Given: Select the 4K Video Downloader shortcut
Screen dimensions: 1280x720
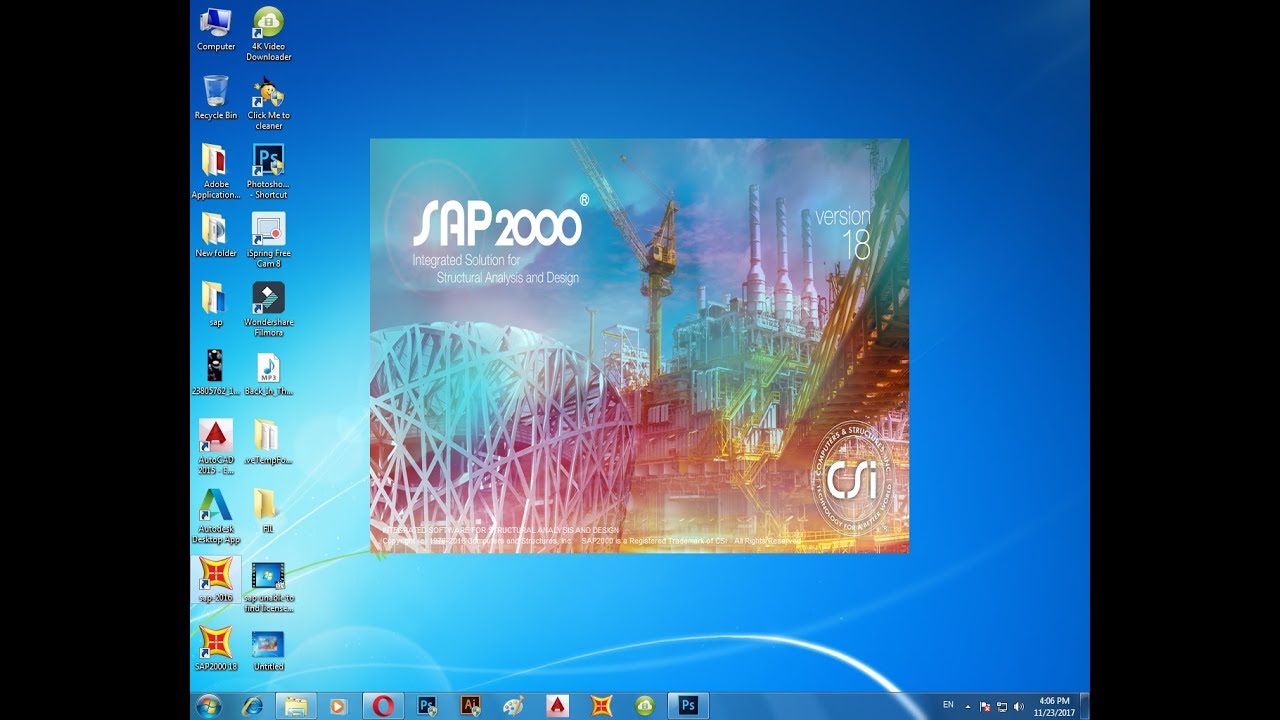Looking at the screenshot, I should (x=268, y=33).
